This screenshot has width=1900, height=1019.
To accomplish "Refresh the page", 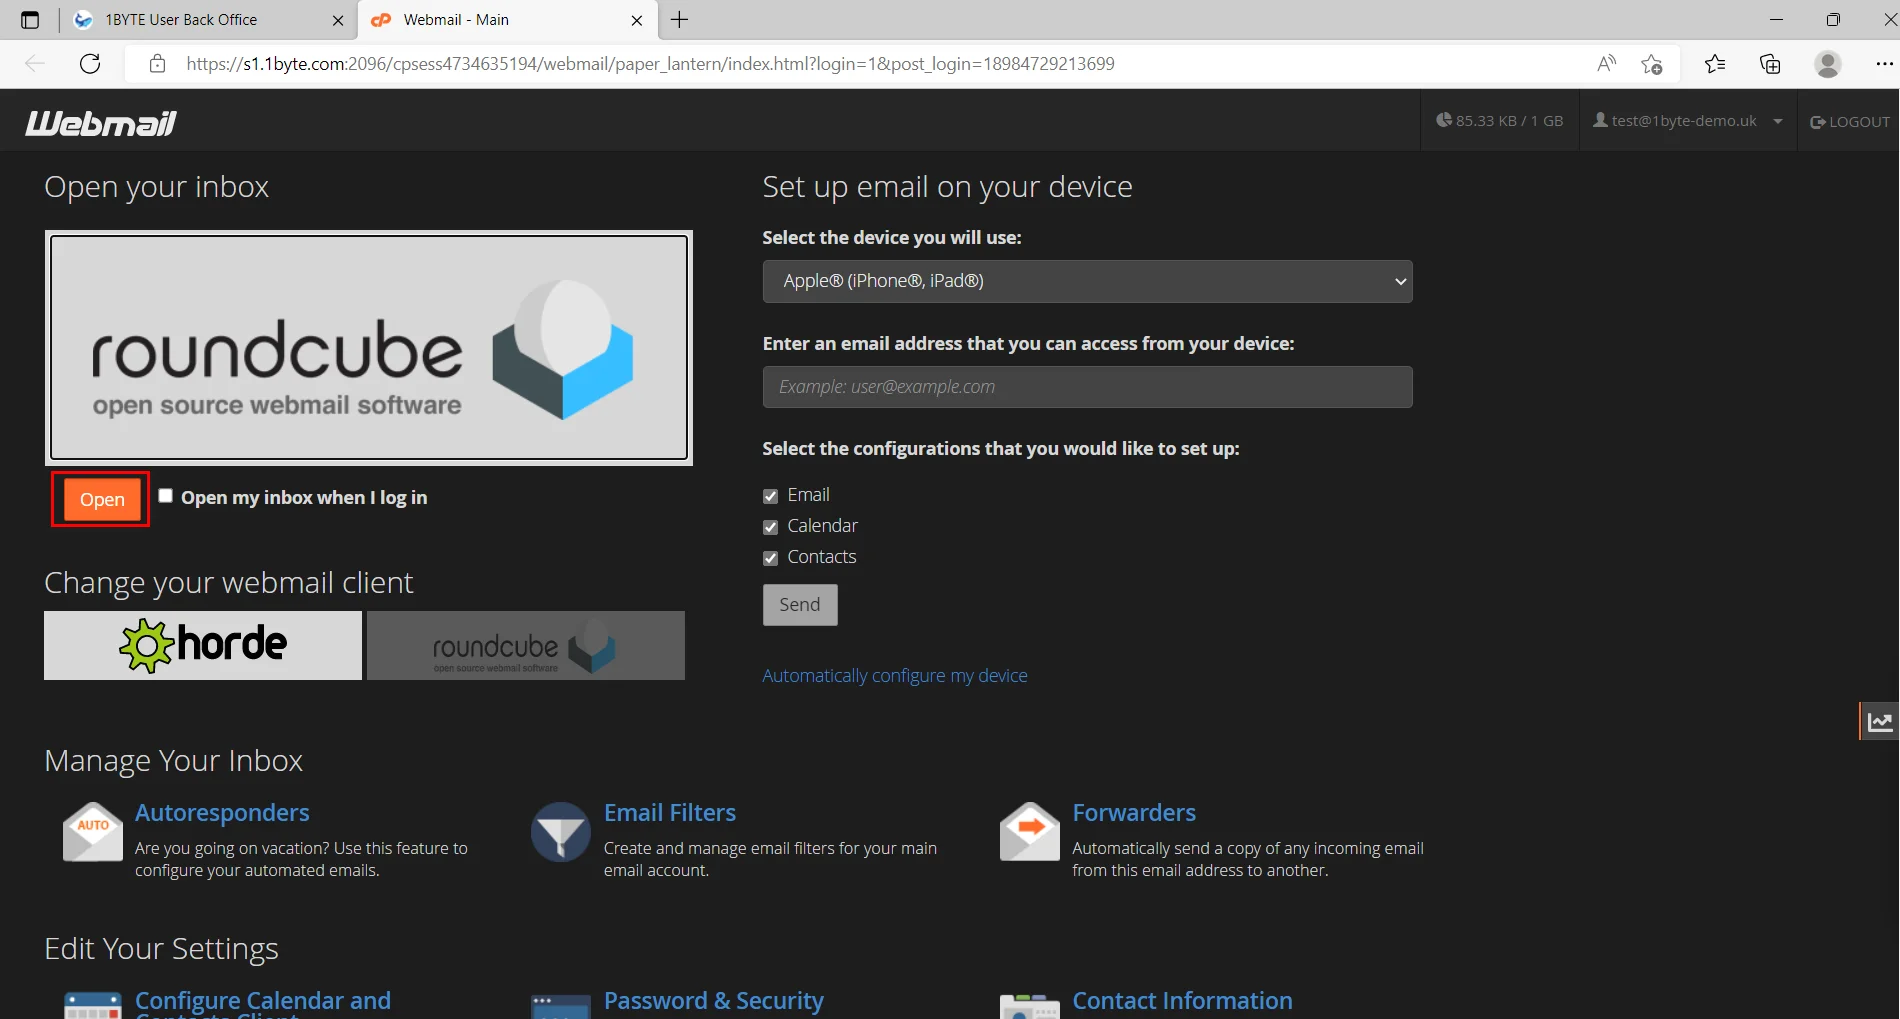I will point(90,64).
